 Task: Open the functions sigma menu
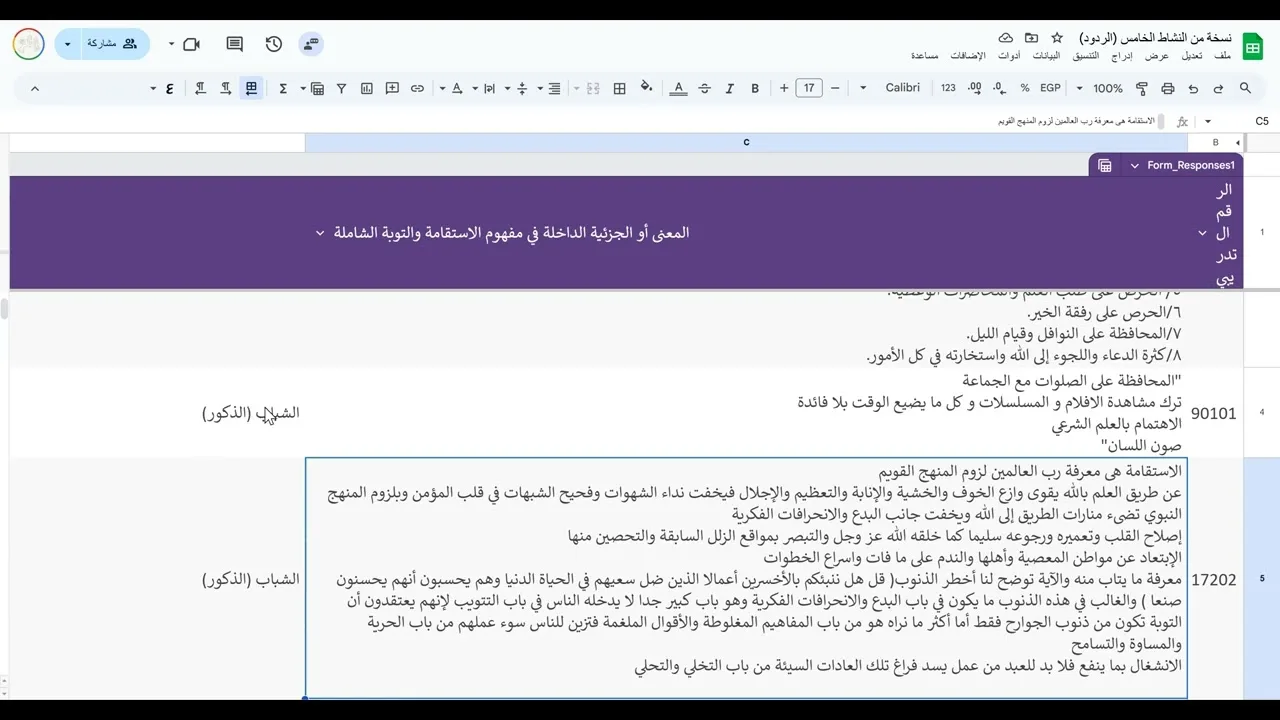click(x=283, y=88)
